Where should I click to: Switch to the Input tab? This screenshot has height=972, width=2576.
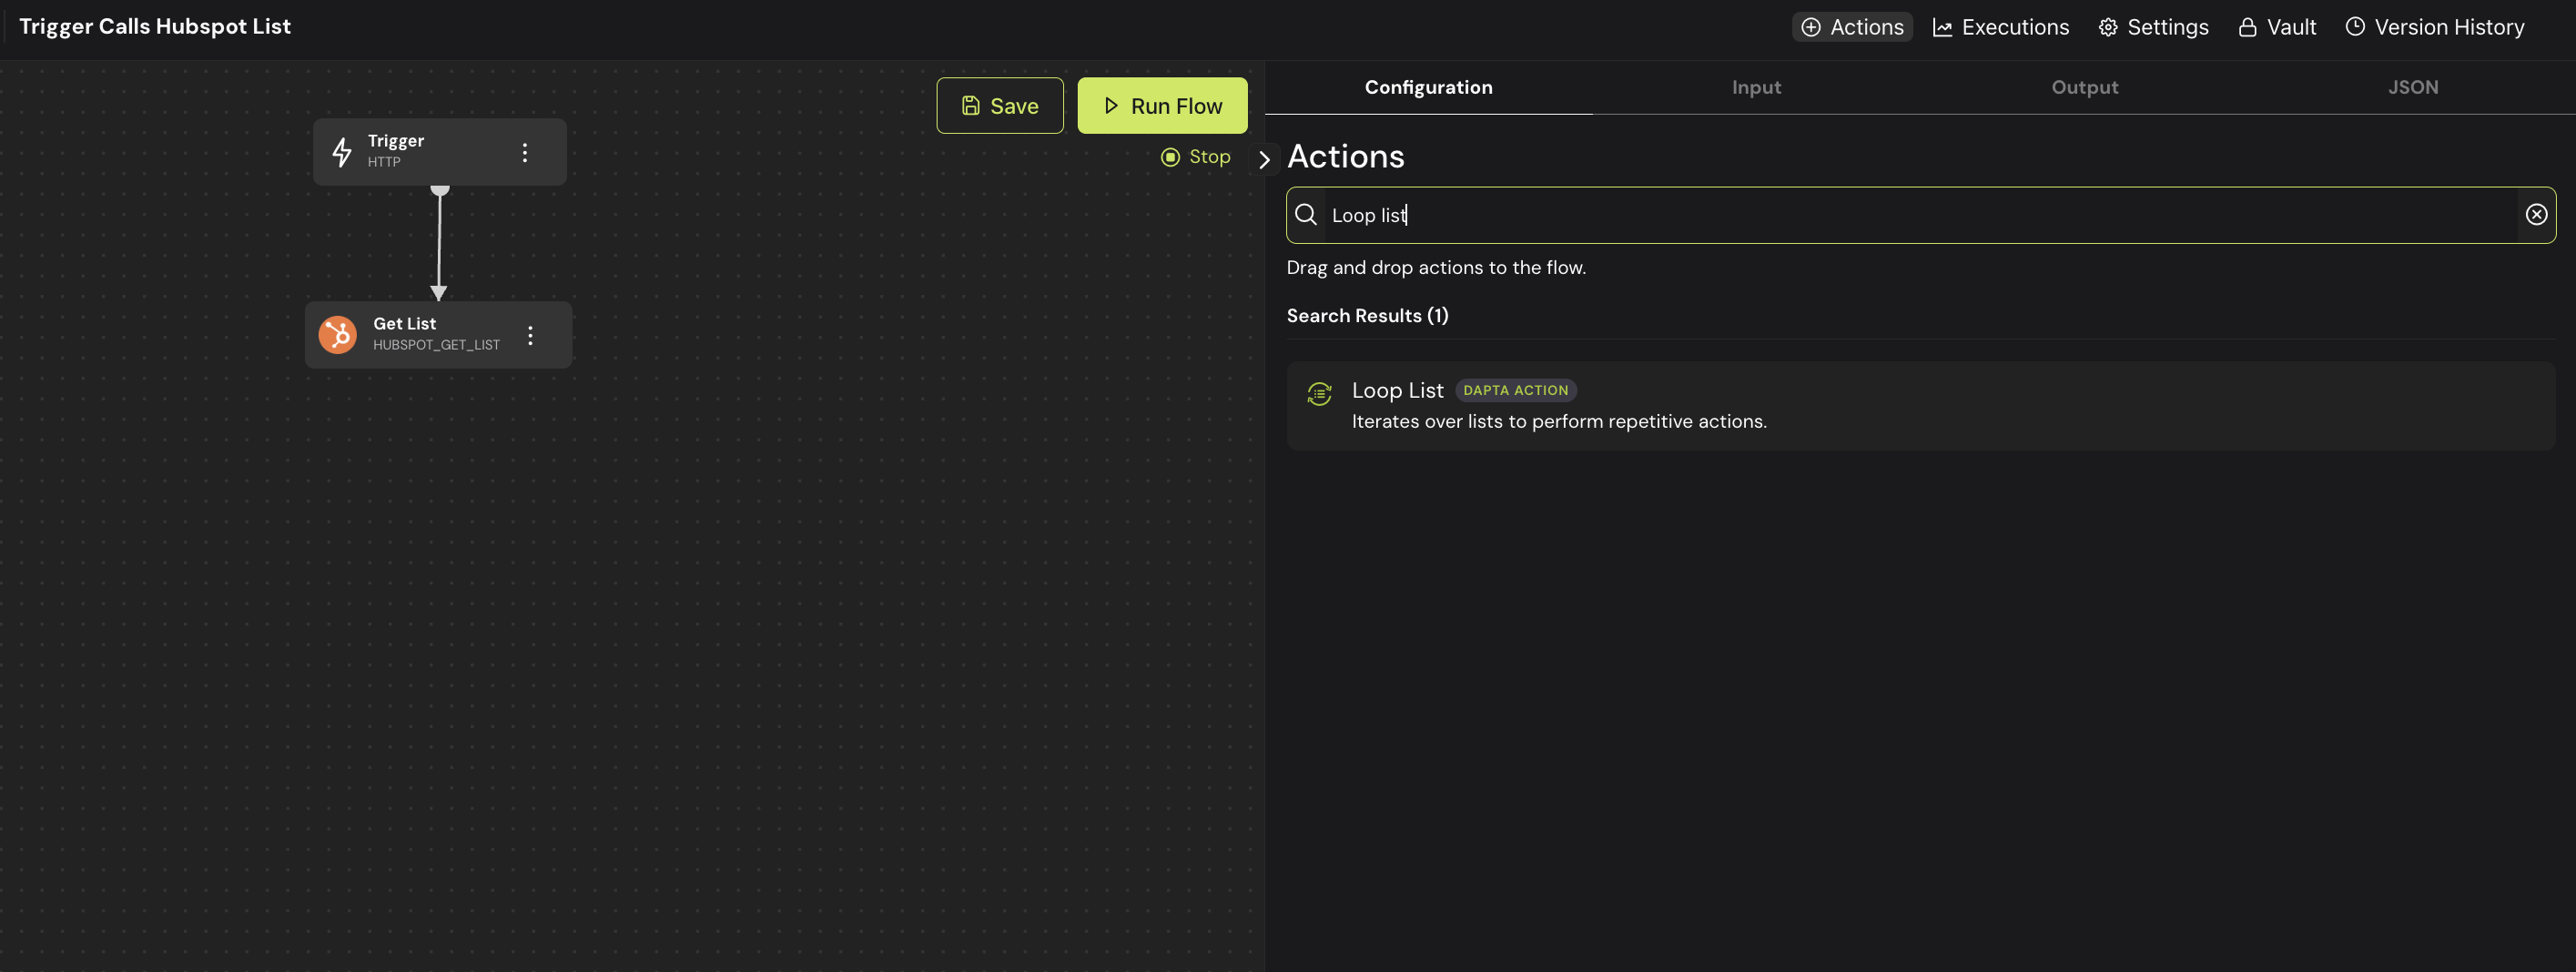coord(1756,88)
